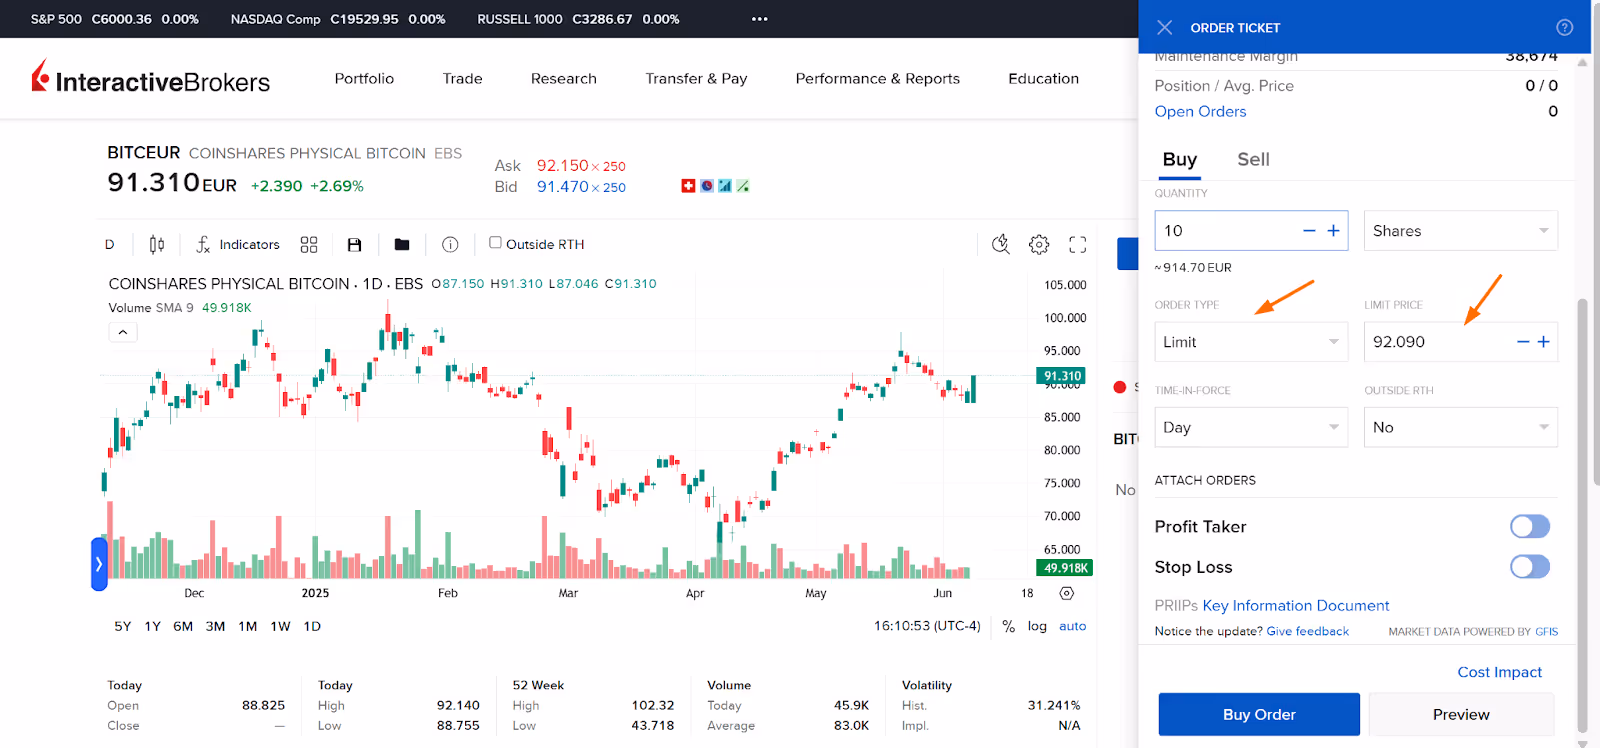Select the 6M chart range
Viewport: 1600px width, 748px height.
pyautogui.click(x=183, y=626)
